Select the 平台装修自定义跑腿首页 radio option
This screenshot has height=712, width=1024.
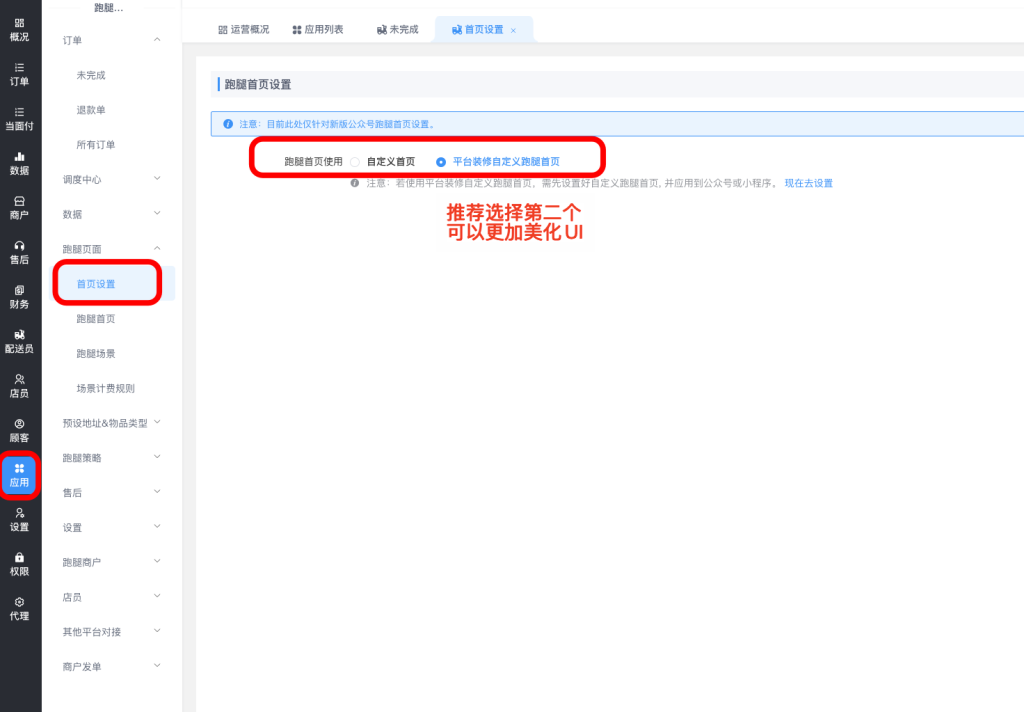[441, 161]
